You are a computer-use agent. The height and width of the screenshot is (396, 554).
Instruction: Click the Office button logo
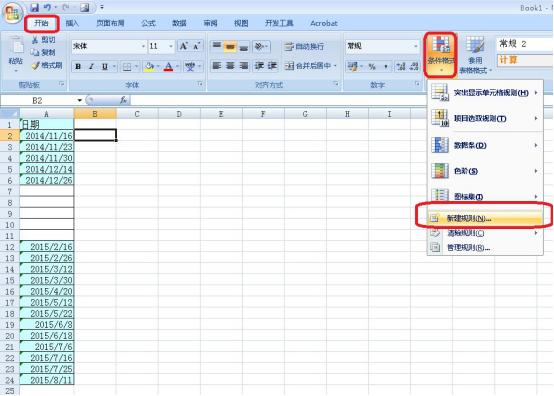click(x=13, y=14)
